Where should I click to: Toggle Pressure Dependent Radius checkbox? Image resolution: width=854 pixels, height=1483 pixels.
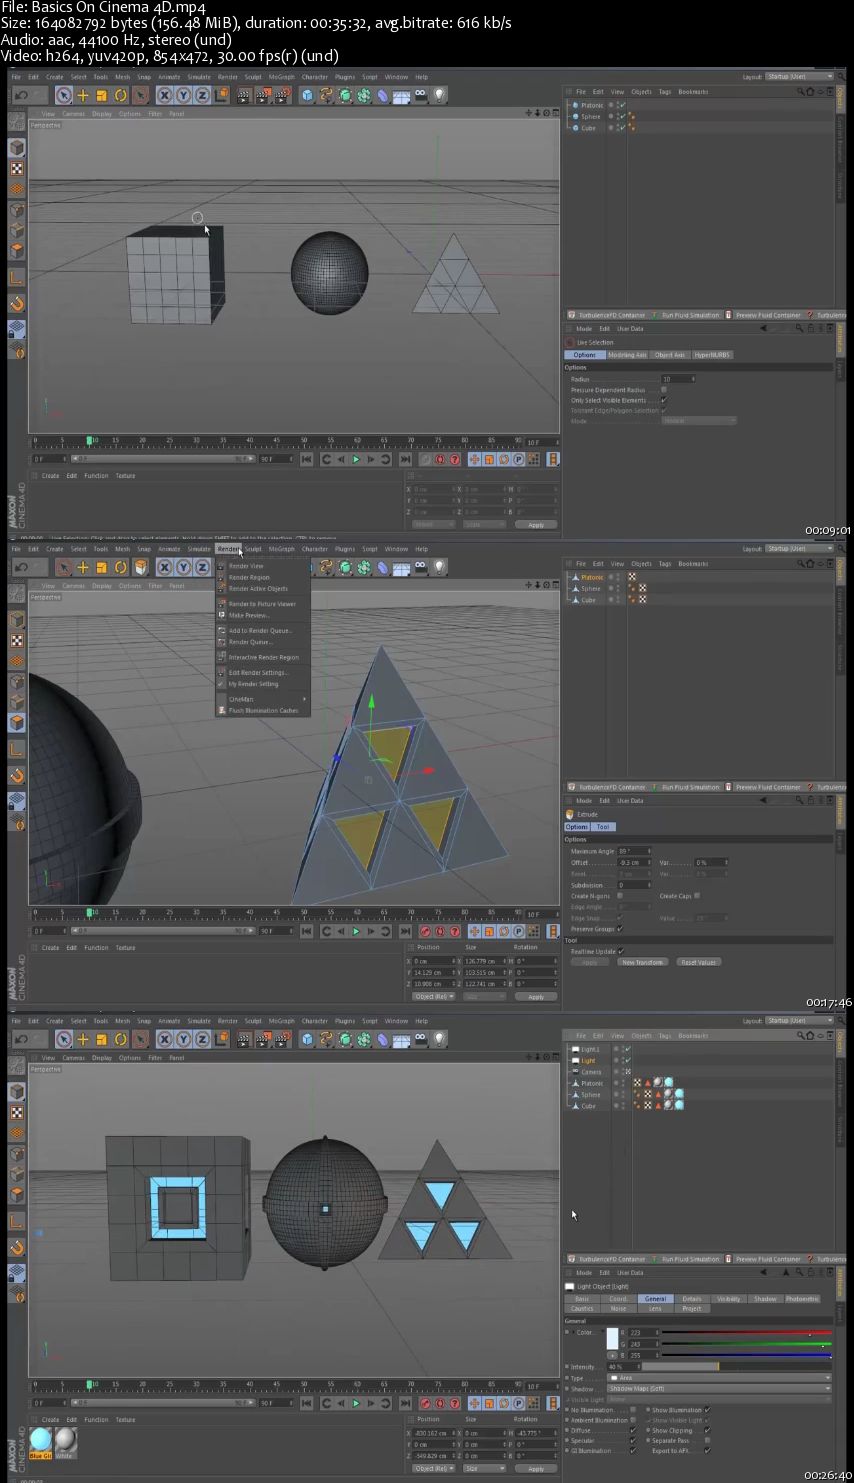[664, 390]
